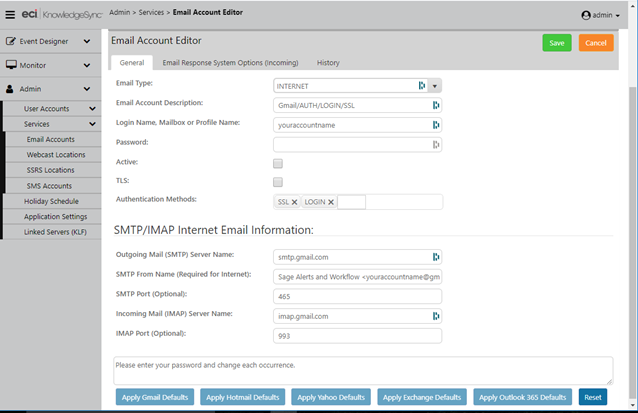Click the Authentication Methods input box
The image size is (638, 413).
pos(352,202)
